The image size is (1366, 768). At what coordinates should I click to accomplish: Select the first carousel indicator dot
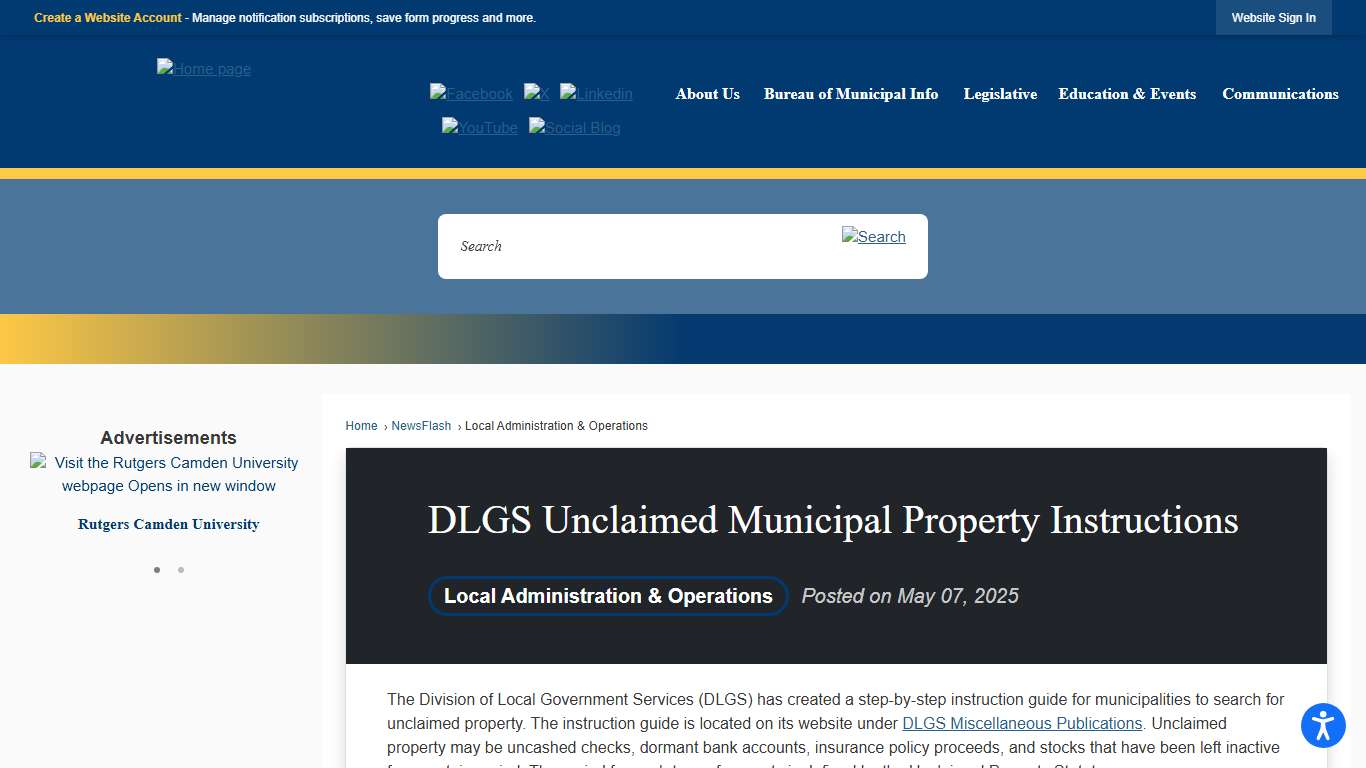point(157,569)
